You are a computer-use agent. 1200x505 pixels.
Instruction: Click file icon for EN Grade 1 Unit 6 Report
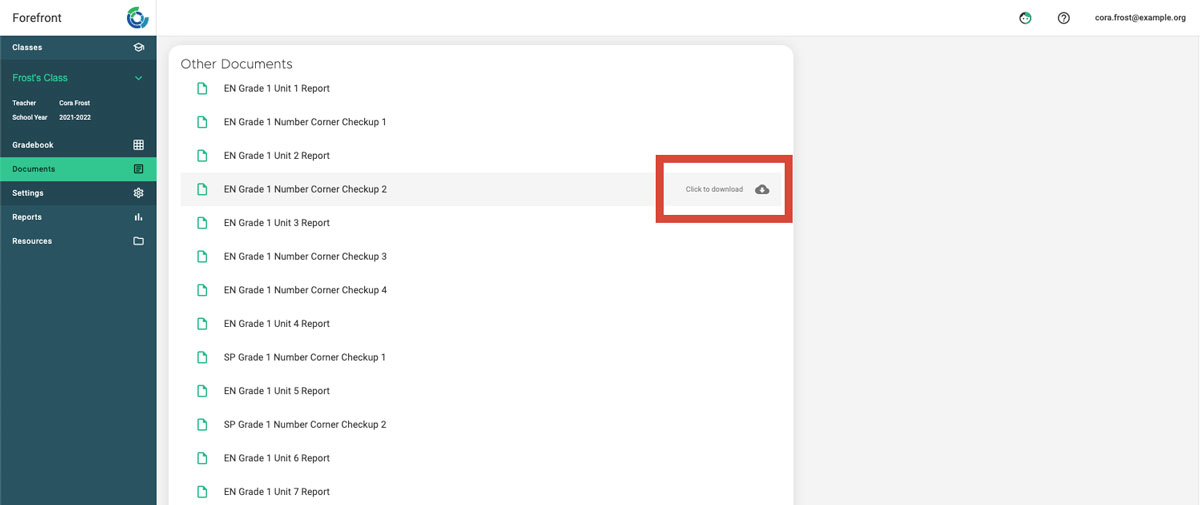(203, 458)
